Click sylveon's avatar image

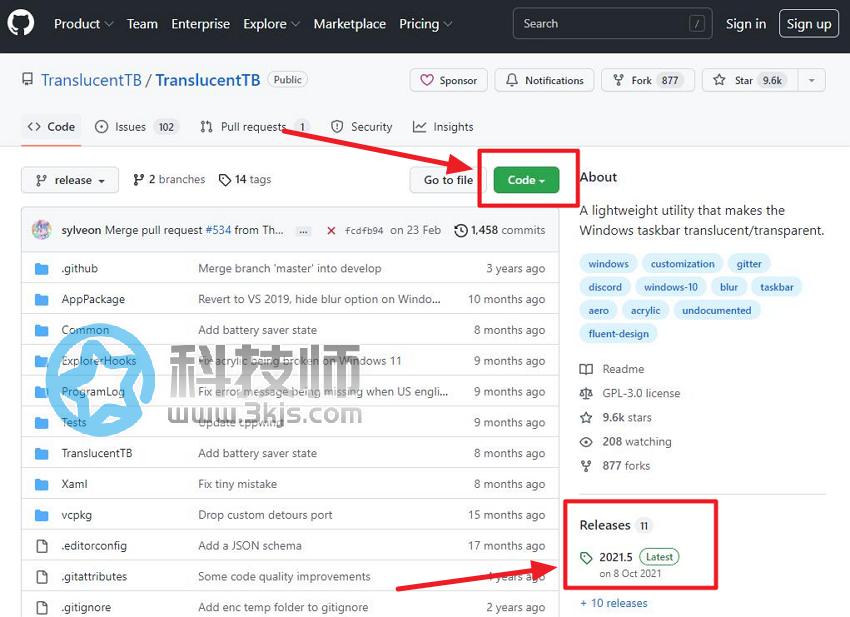42,230
